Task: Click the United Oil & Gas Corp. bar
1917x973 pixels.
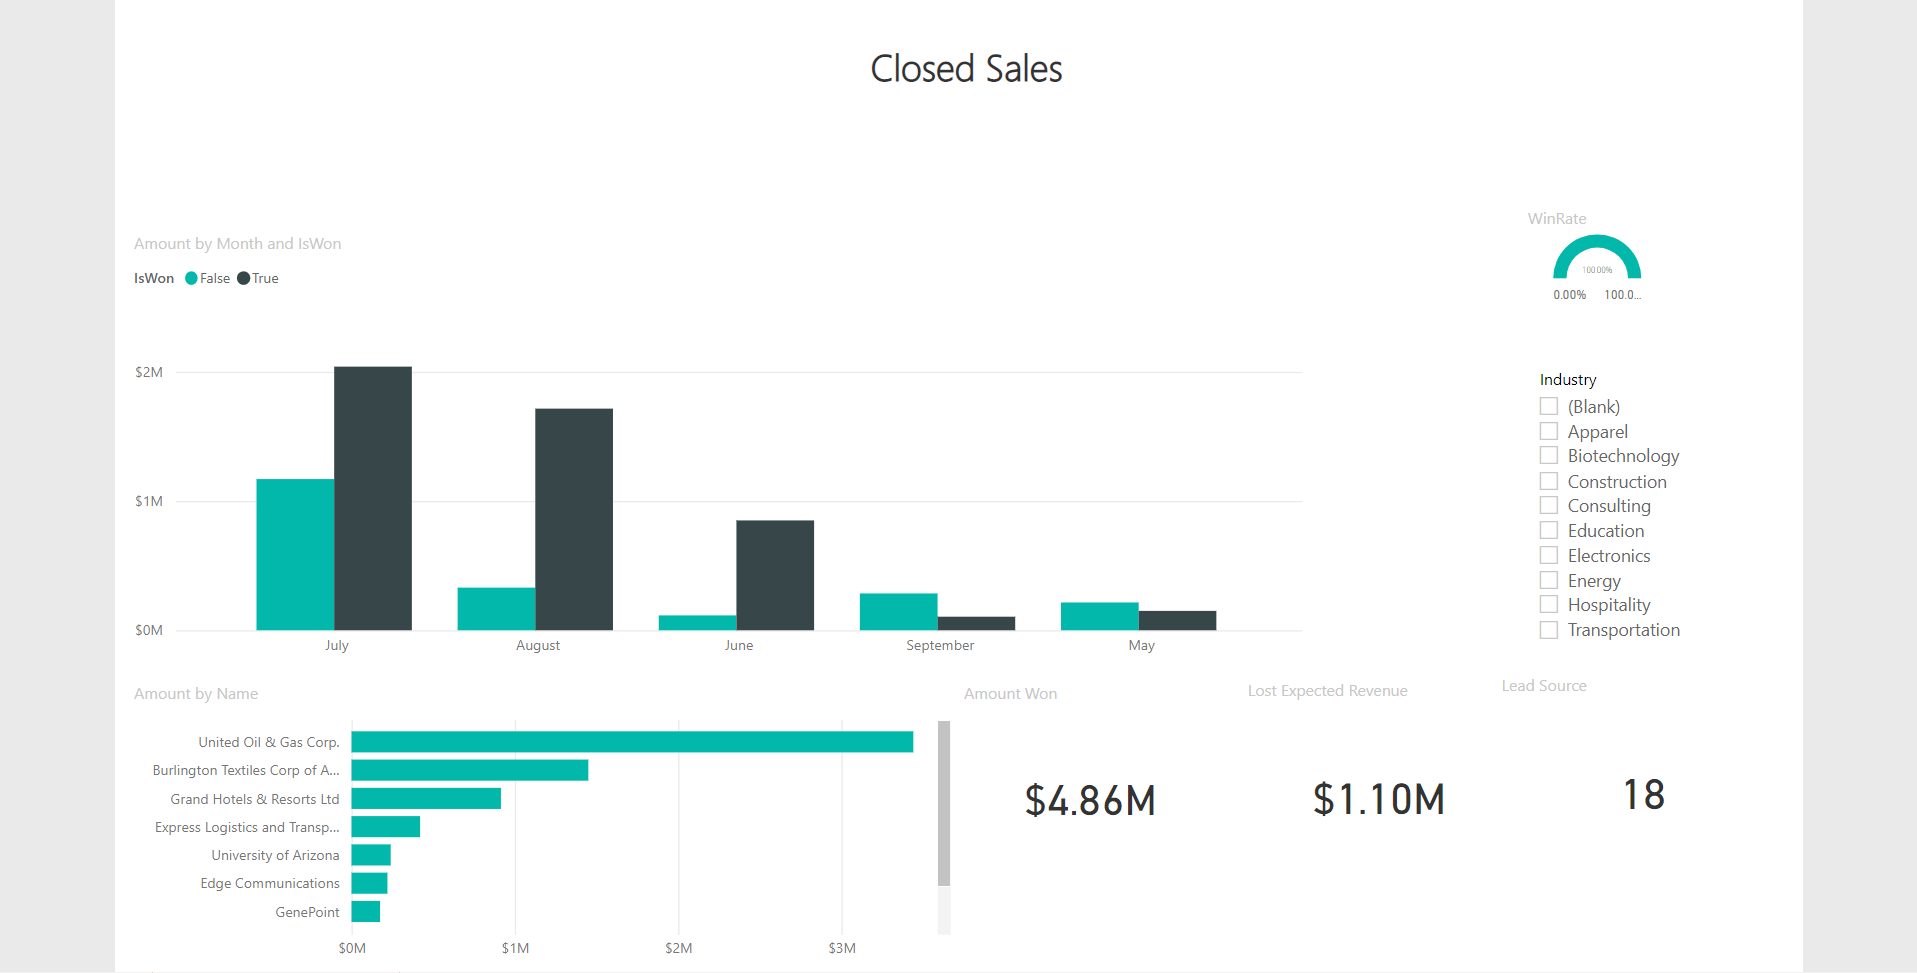Action: [x=632, y=742]
